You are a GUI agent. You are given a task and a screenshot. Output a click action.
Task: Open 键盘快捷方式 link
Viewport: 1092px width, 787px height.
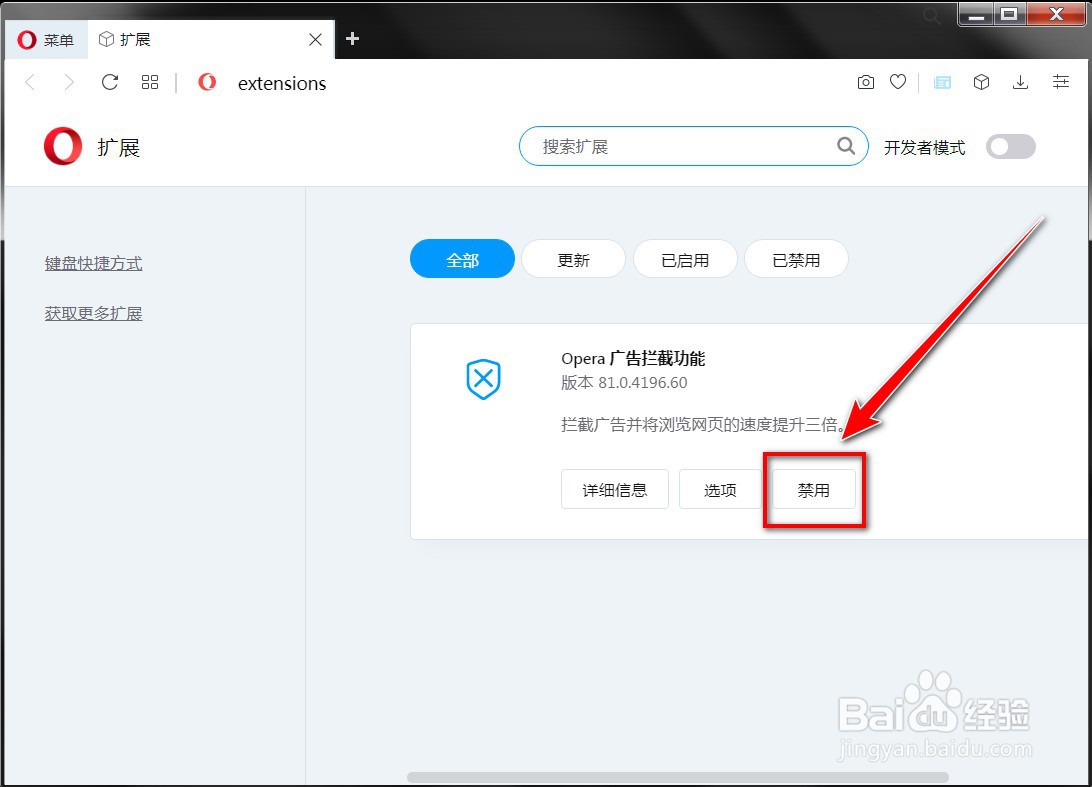pos(93,263)
